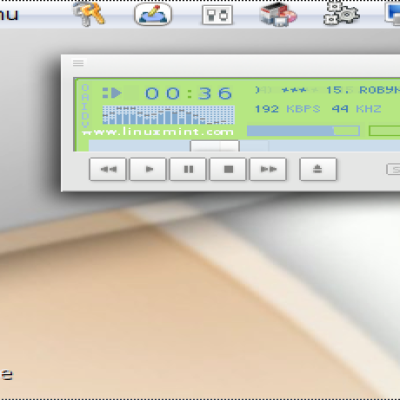Toggle the 'A' always-on-top letter
This screenshot has height=400, width=400.
[85, 97]
